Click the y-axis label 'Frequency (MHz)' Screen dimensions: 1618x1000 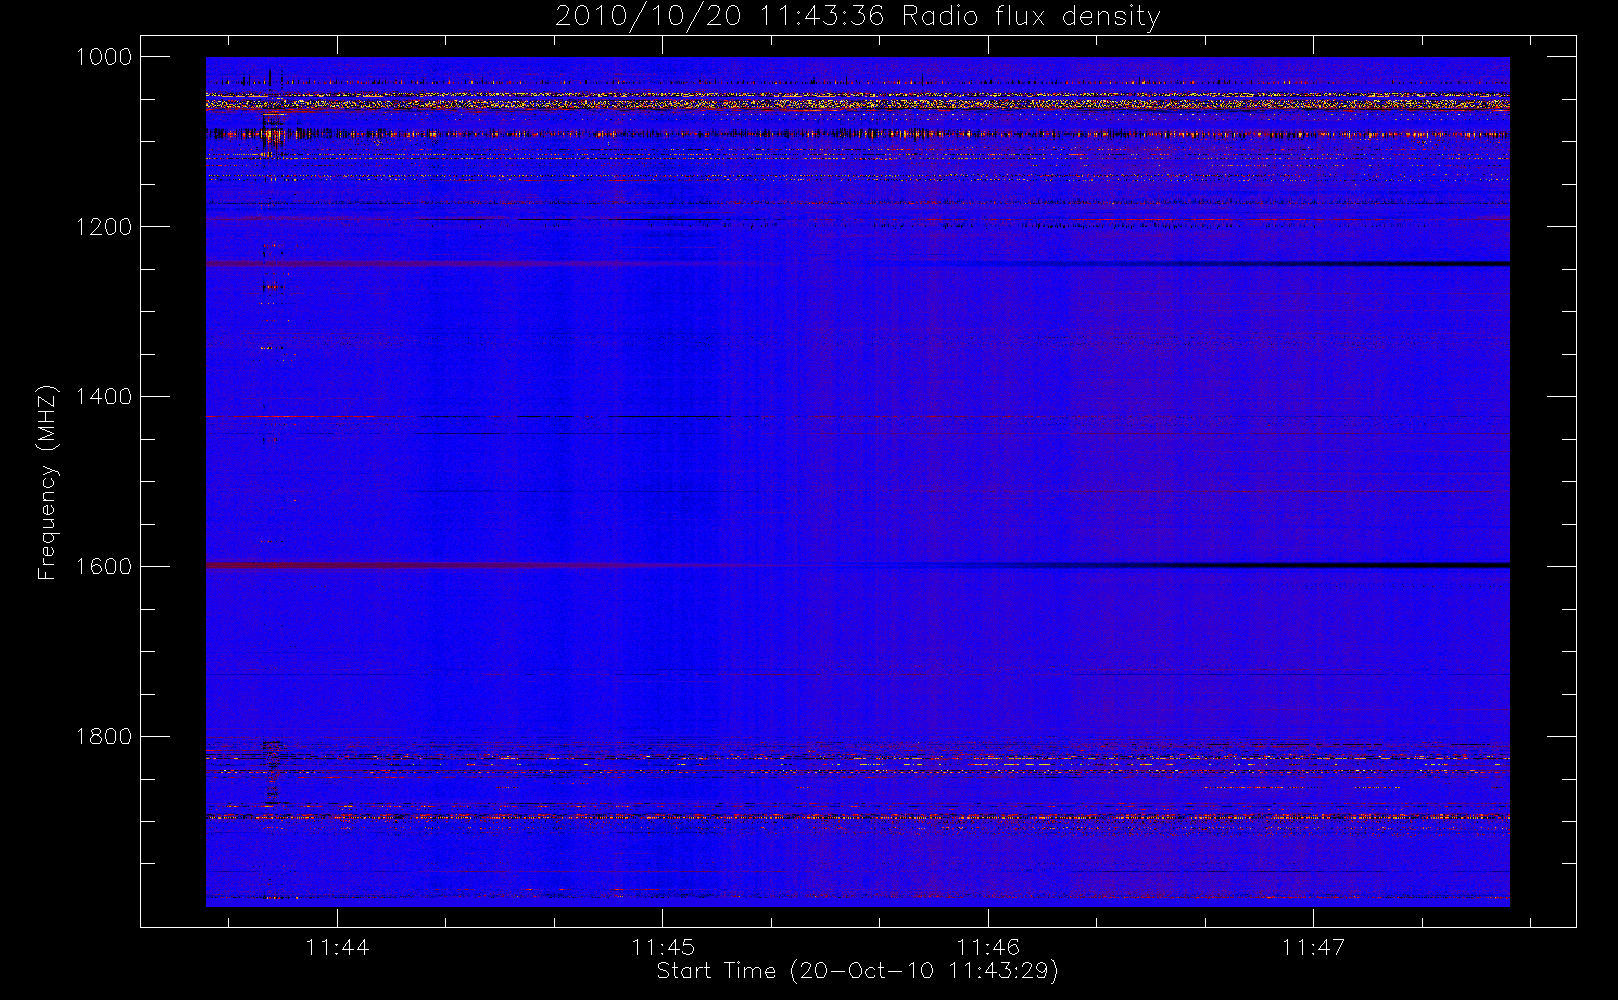[47, 482]
